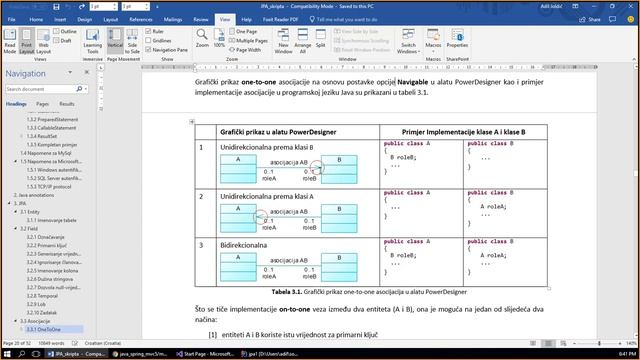Select Vertical page movement

(115, 40)
